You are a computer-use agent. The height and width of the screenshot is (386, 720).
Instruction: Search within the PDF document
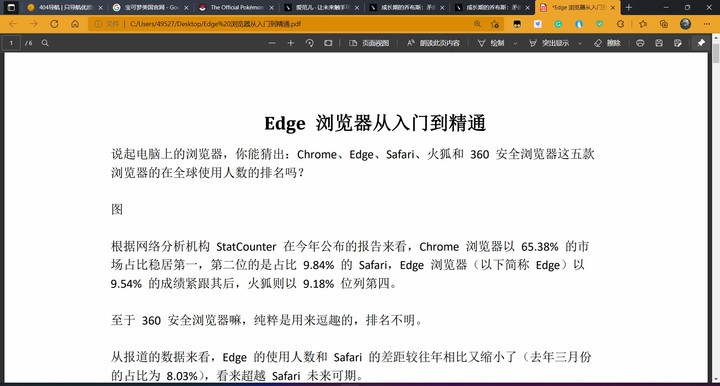click(45, 43)
